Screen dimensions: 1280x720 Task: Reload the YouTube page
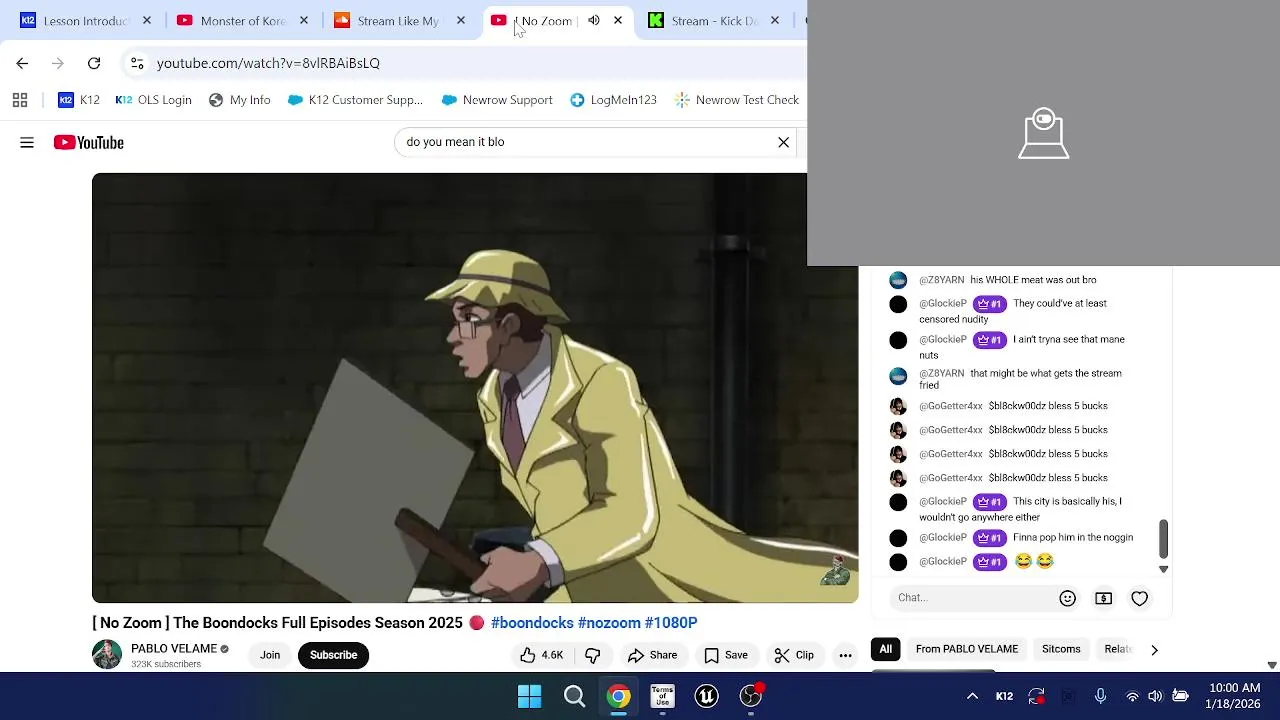click(x=94, y=63)
